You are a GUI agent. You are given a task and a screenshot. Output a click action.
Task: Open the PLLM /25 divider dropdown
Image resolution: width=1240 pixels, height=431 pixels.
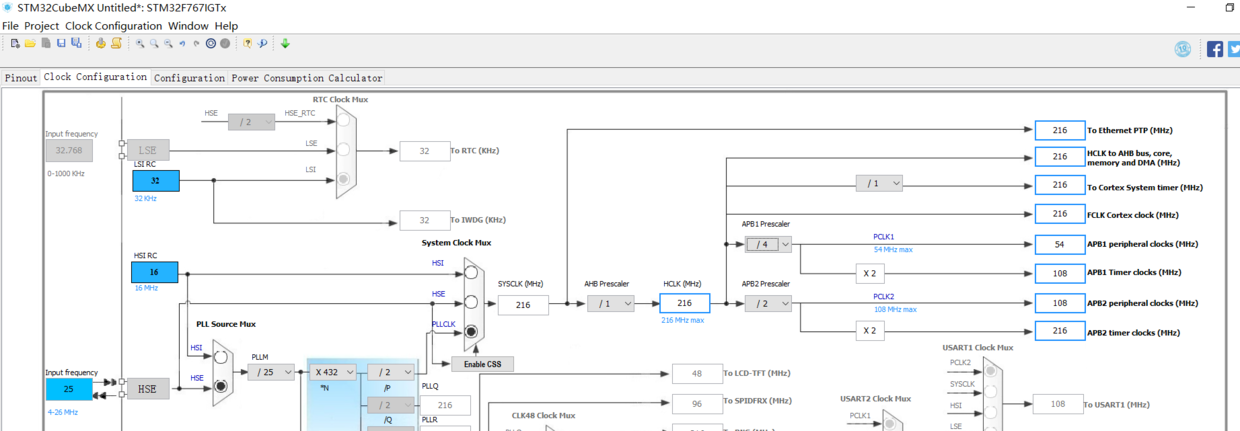tap(271, 372)
